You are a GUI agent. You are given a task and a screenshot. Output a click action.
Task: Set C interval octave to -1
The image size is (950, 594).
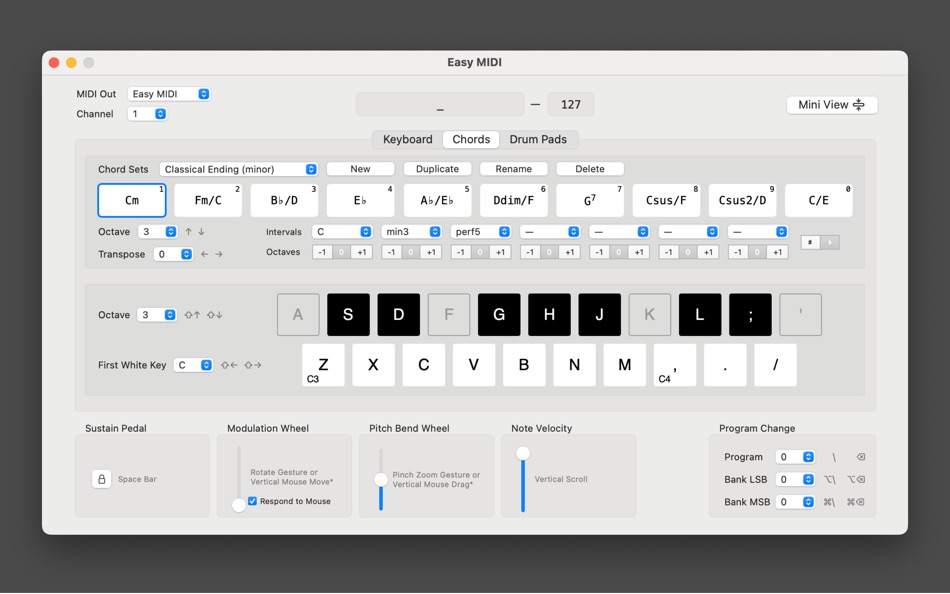(x=322, y=252)
